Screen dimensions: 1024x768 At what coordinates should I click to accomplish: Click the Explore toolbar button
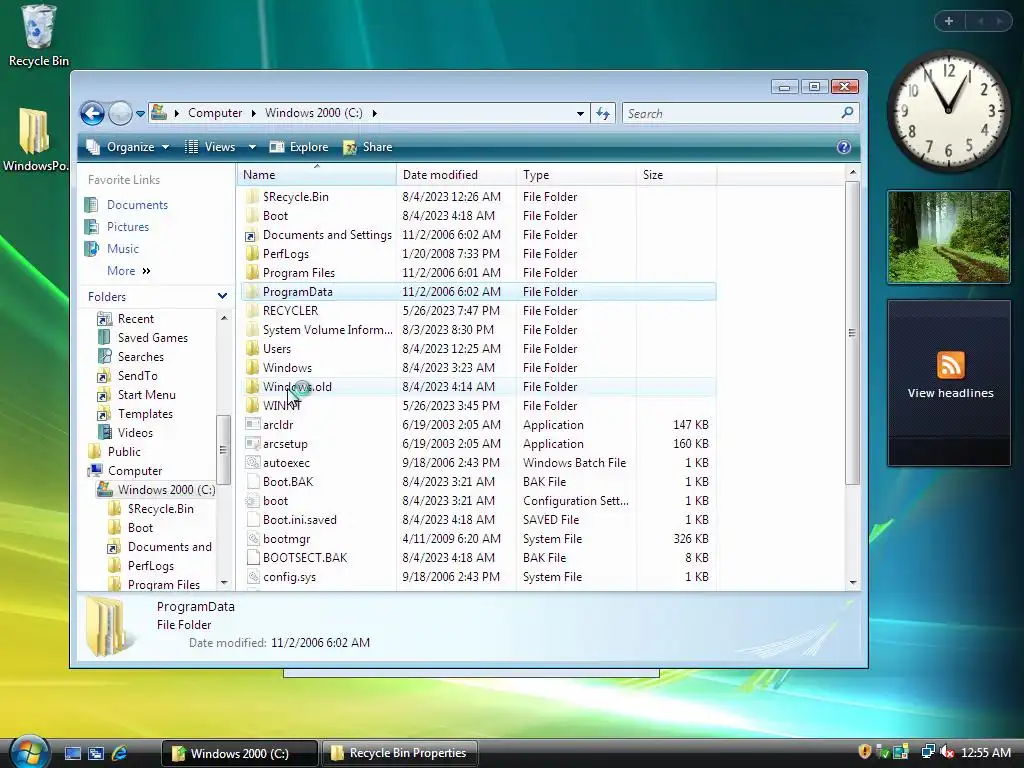299,147
